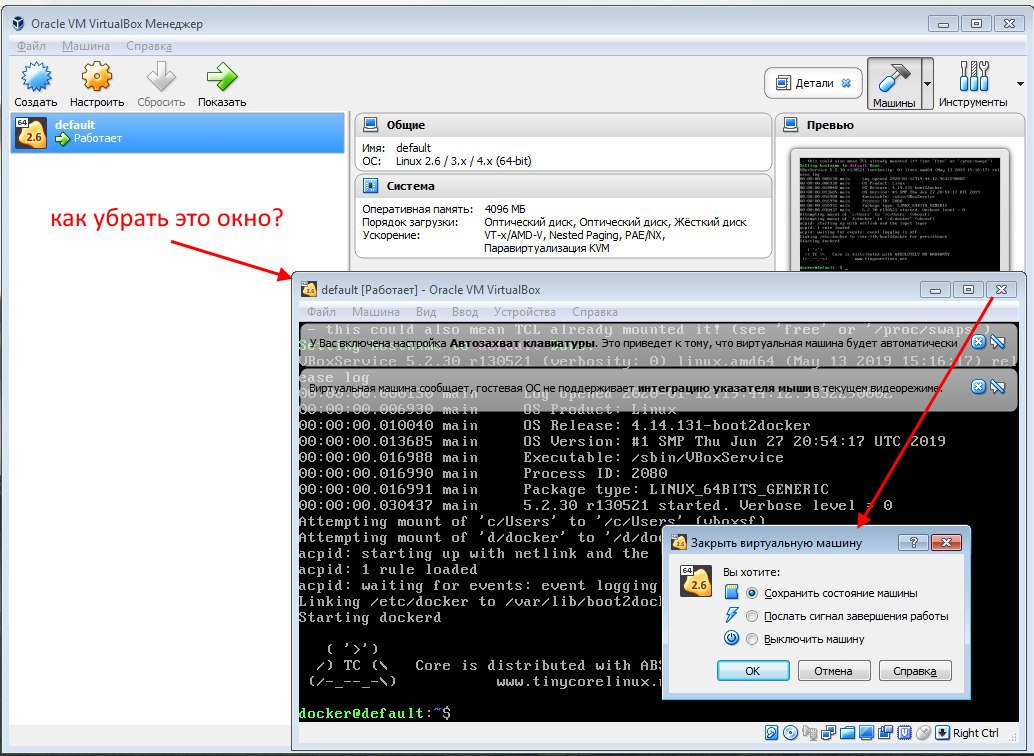
Task: Close the Закрыть виртуальную машину dialog
Action: click(946, 542)
